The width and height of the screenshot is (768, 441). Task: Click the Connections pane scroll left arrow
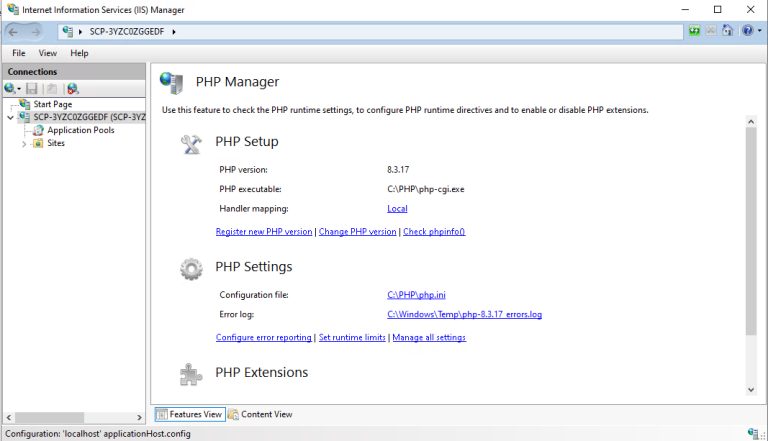coord(9,417)
